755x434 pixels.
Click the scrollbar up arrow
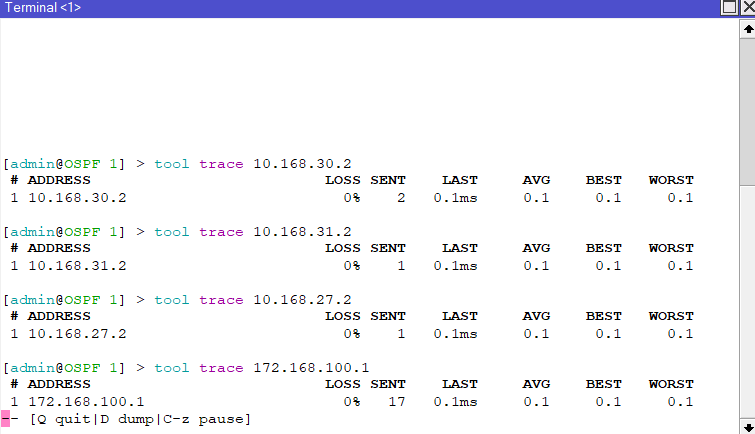pos(747,27)
